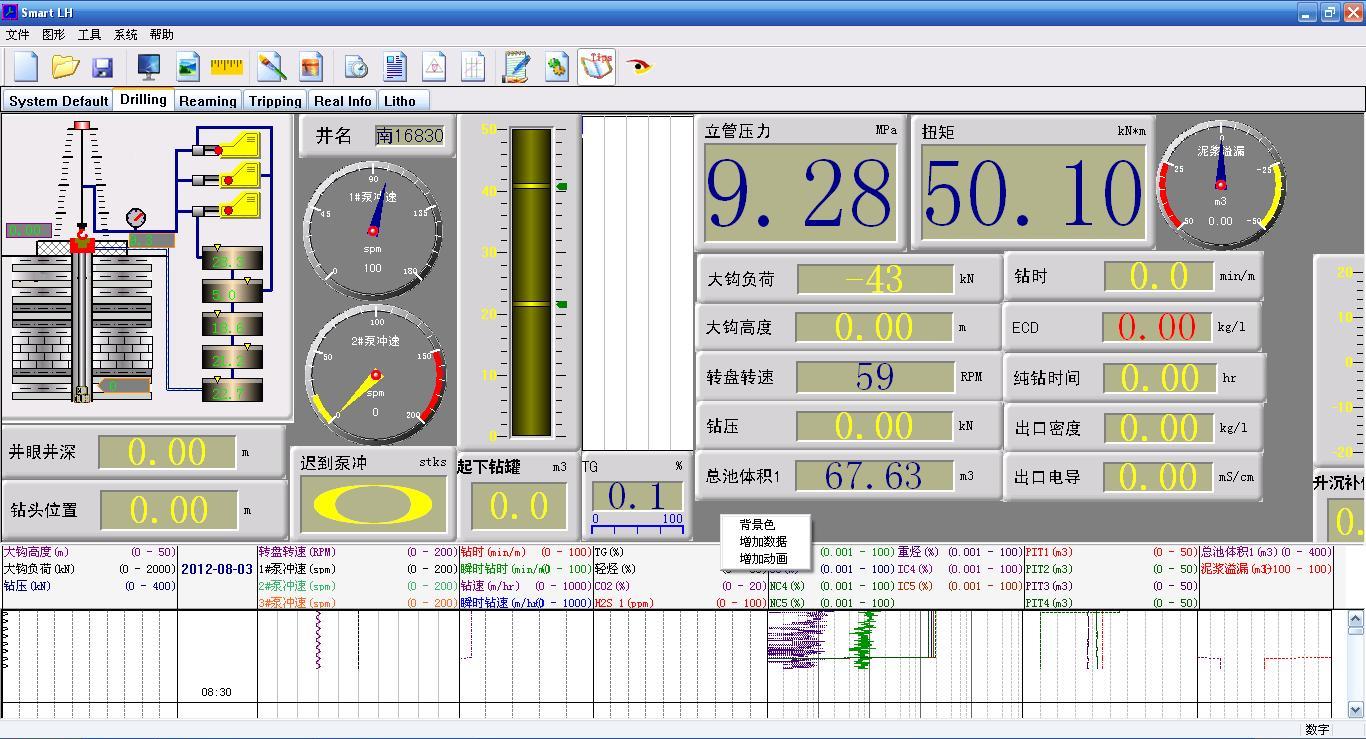Viewport: 1366px width, 739px height.
Task: Click the 08:30 time label on chart
Action: click(x=216, y=692)
